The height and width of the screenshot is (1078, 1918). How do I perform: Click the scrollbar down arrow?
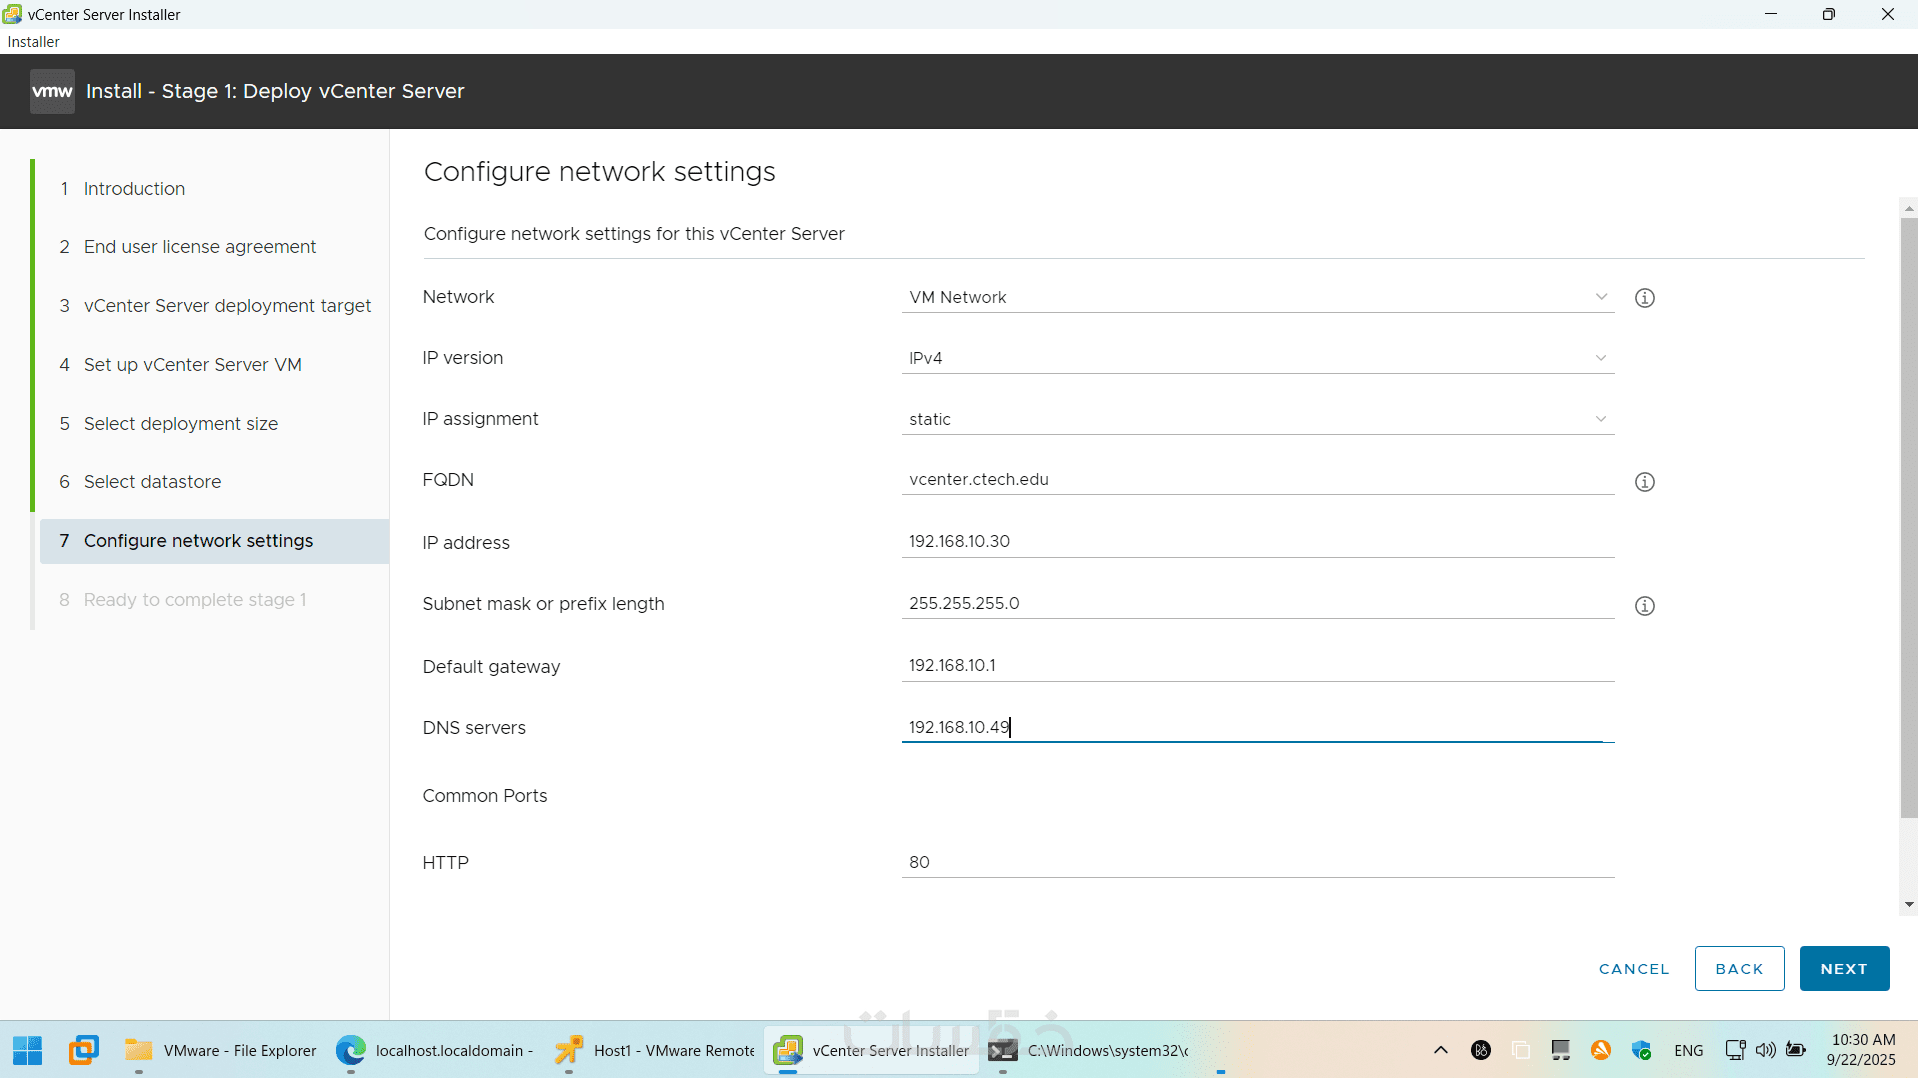(x=1909, y=905)
